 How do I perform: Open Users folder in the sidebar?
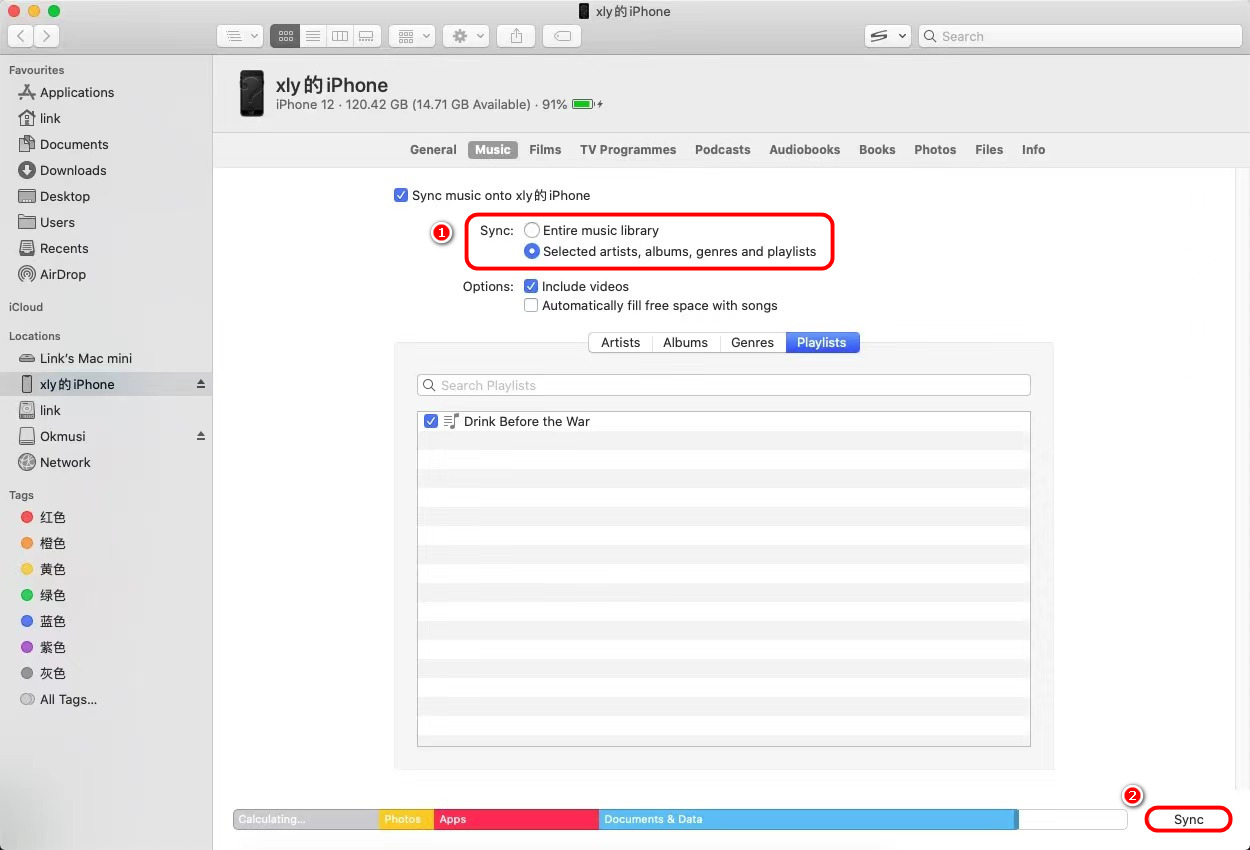(57, 222)
